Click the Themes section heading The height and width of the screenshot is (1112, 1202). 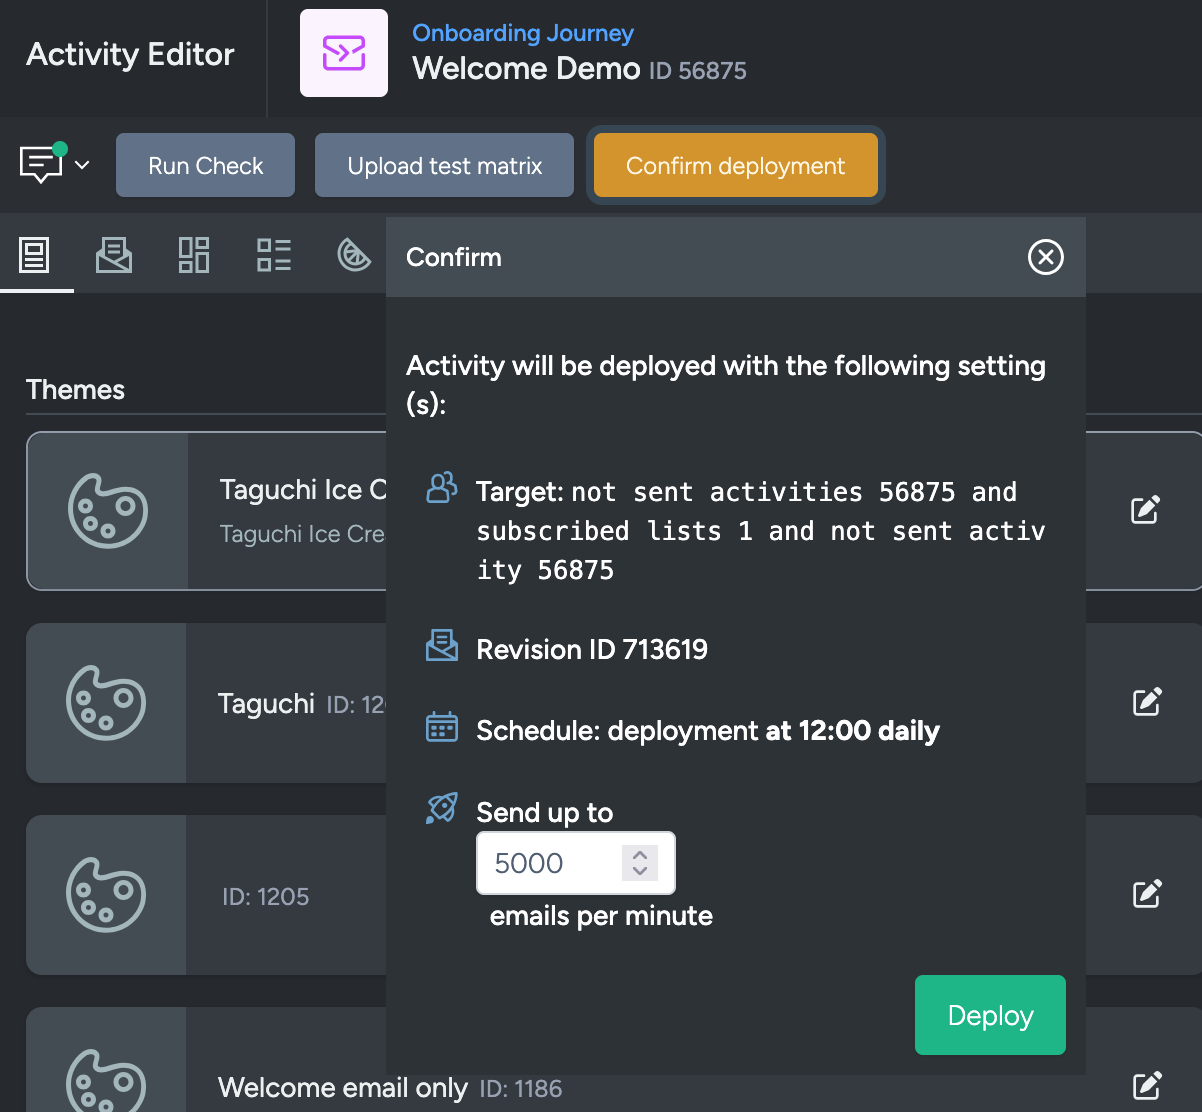[x=75, y=390]
